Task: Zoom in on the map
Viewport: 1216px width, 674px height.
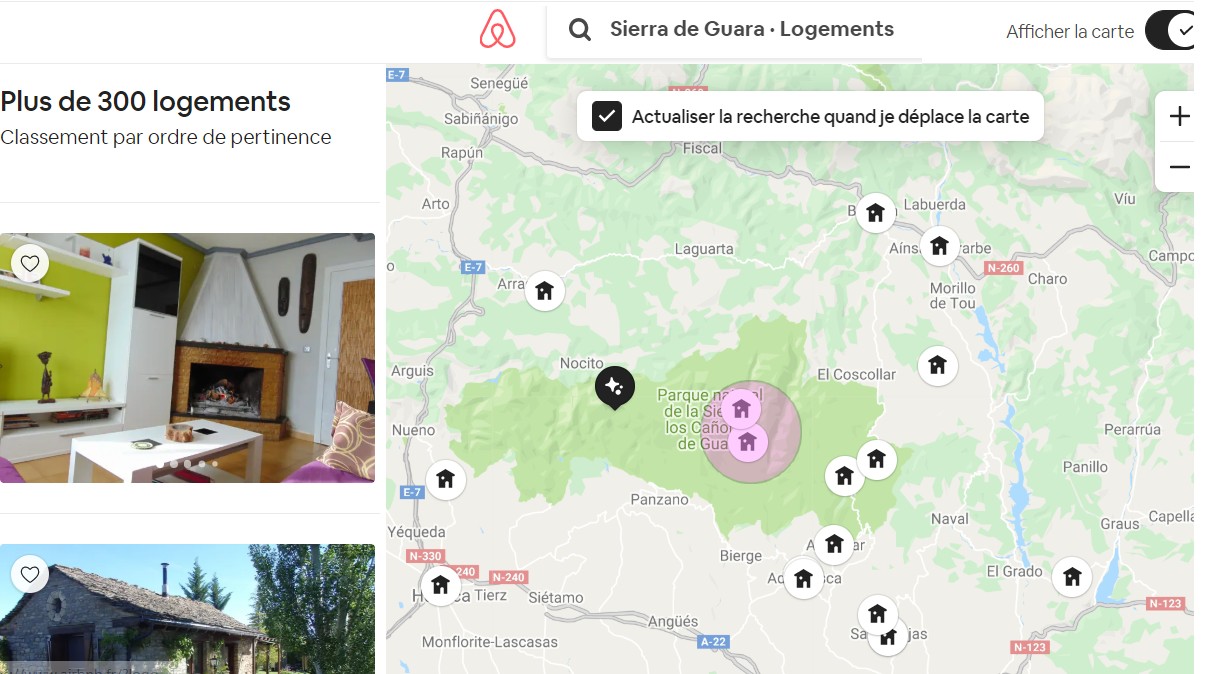Action: pyautogui.click(x=1179, y=116)
